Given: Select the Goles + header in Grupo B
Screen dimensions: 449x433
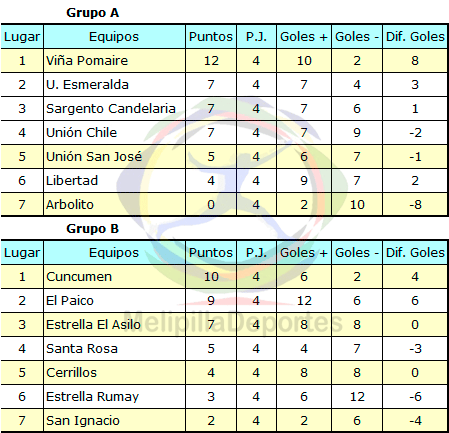Looking at the screenshot, I should tap(304, 252).
